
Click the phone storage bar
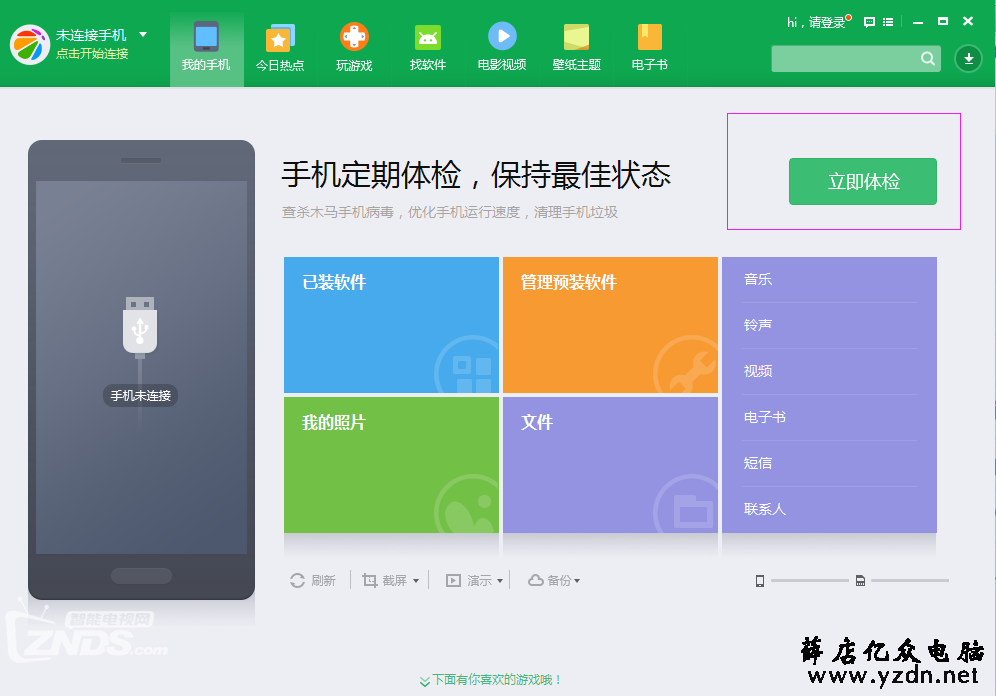click(809, 580)
